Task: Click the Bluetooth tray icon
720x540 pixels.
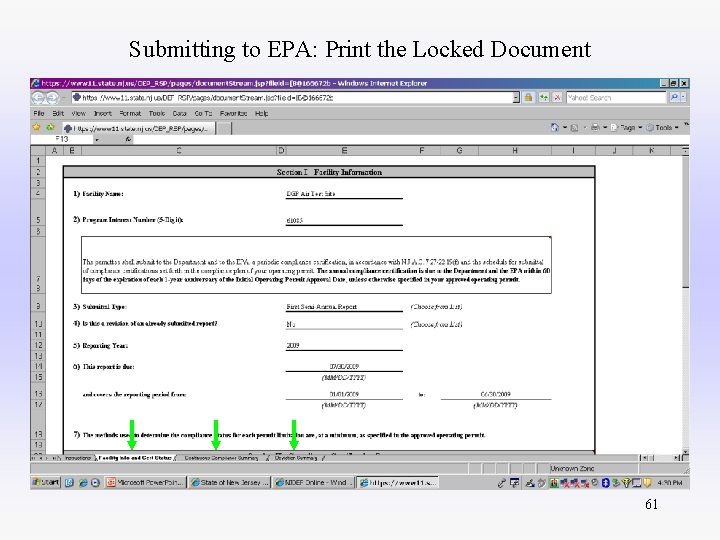Action: tap(605, 483)
